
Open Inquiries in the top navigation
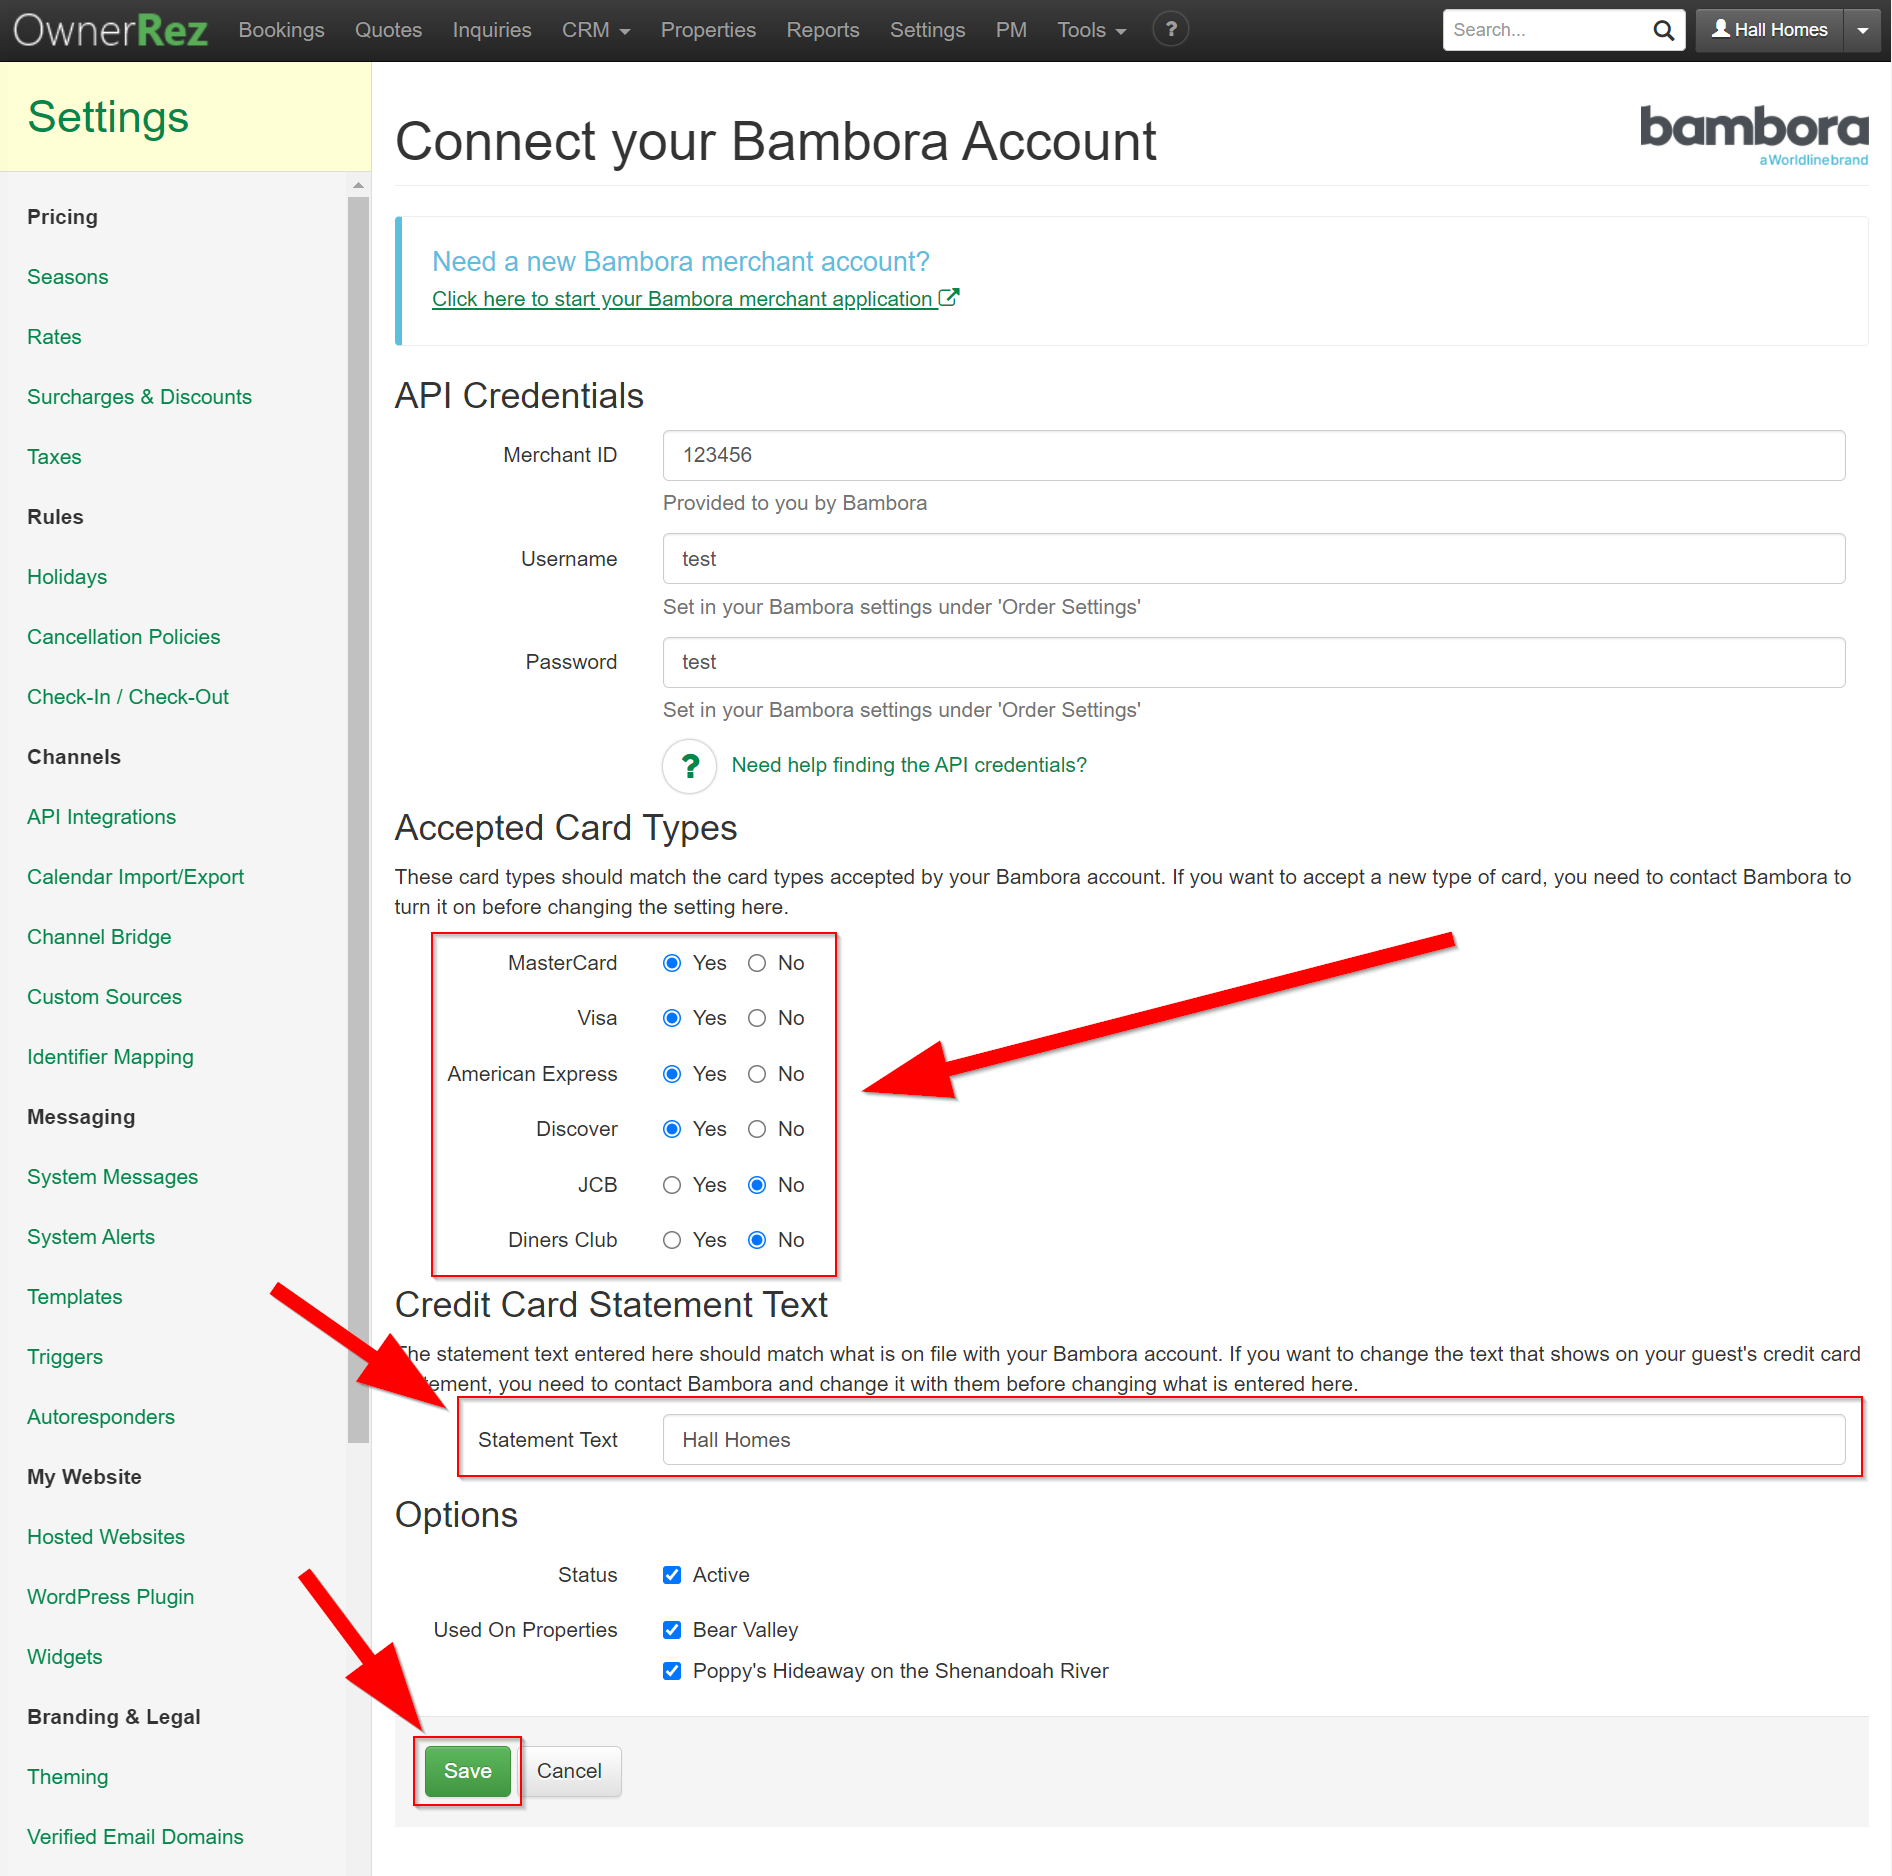click(x=492, y=30)
